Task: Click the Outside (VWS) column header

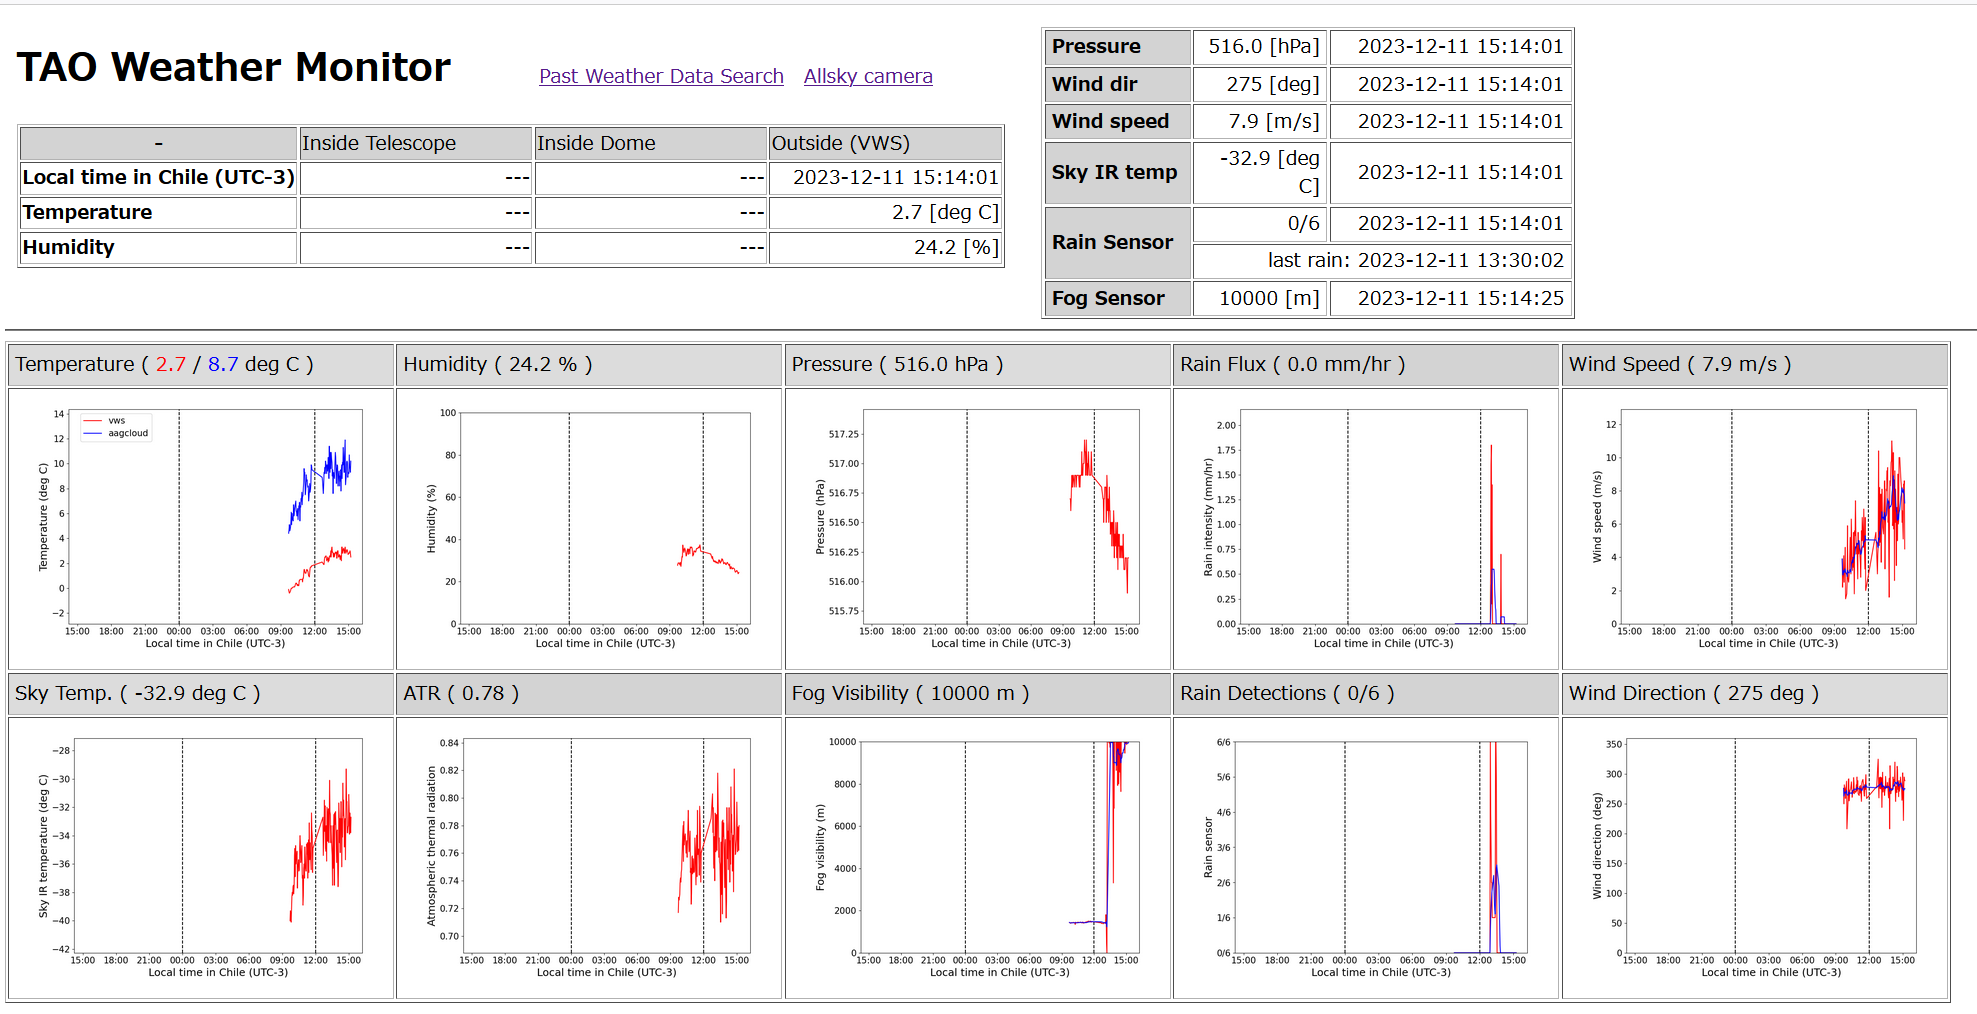Action: [840, 143]
